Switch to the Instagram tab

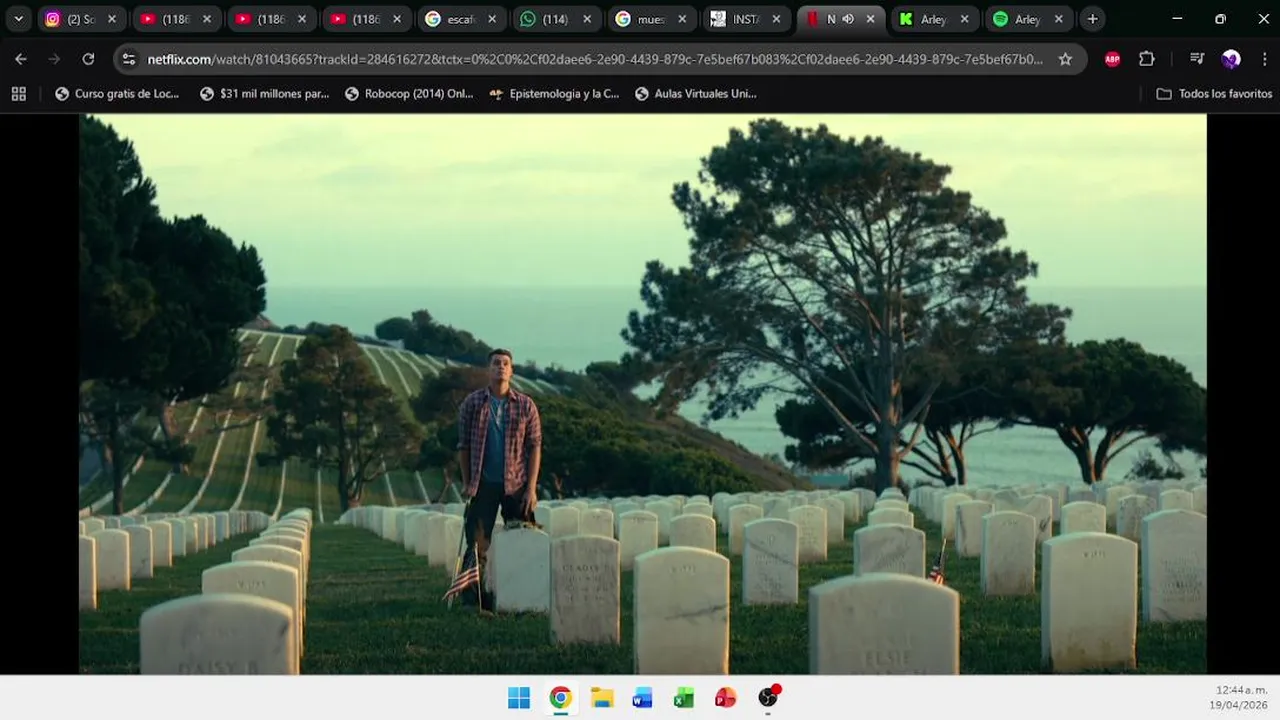pyautogui.click(x=80, y=19)
